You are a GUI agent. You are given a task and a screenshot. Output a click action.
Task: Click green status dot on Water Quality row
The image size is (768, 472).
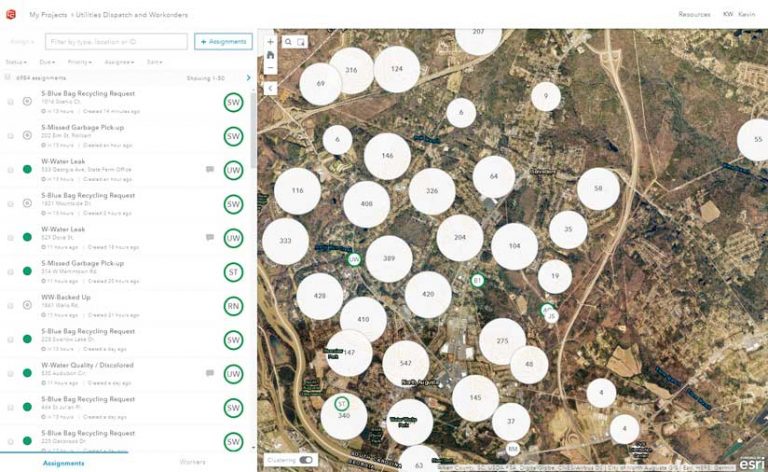(x=27, y=373)
